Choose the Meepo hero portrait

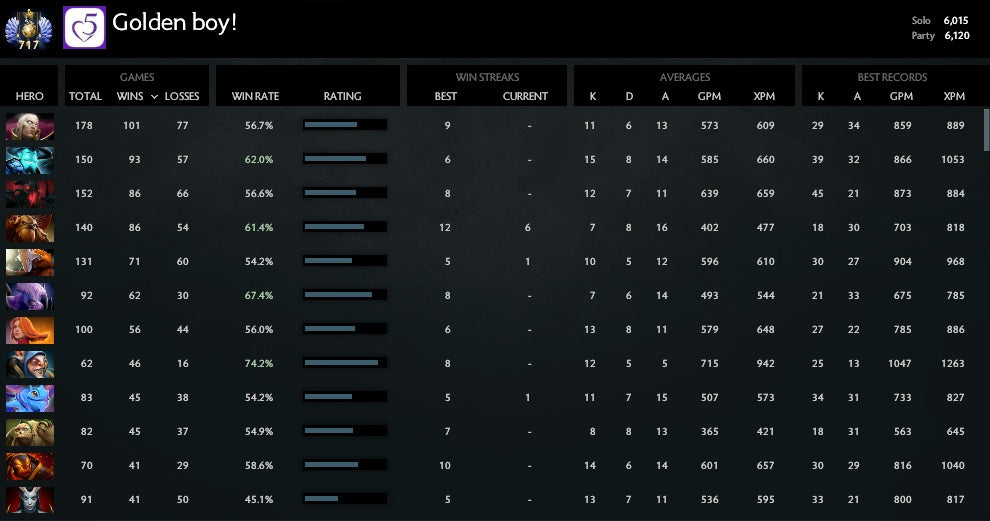click(29, 364)
